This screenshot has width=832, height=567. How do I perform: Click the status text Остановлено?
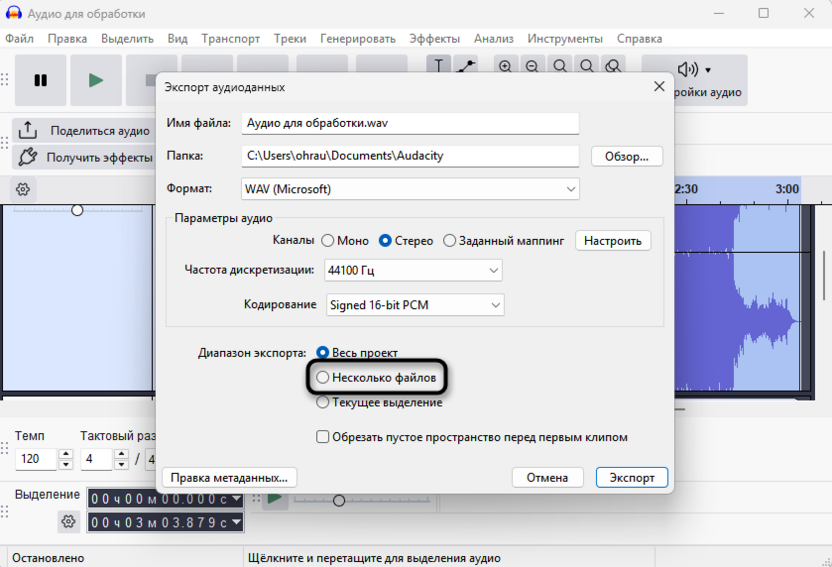48,558
